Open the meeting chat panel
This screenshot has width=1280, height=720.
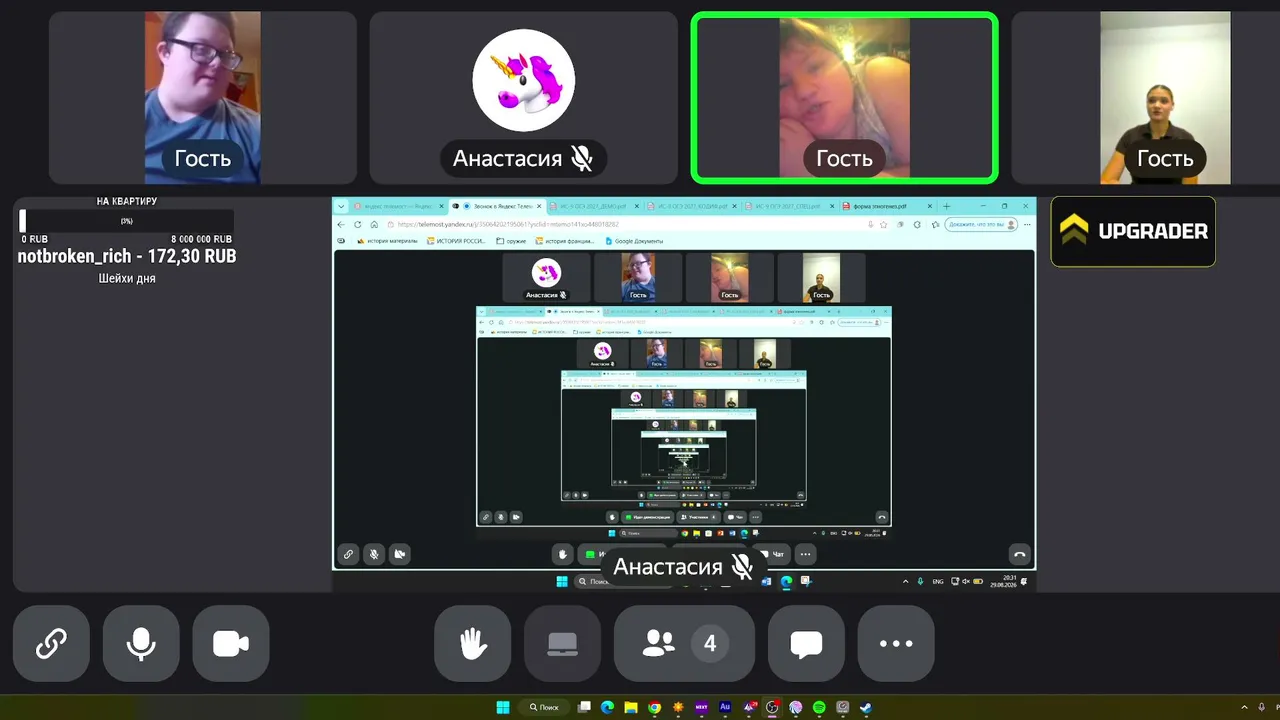(806, 644)
